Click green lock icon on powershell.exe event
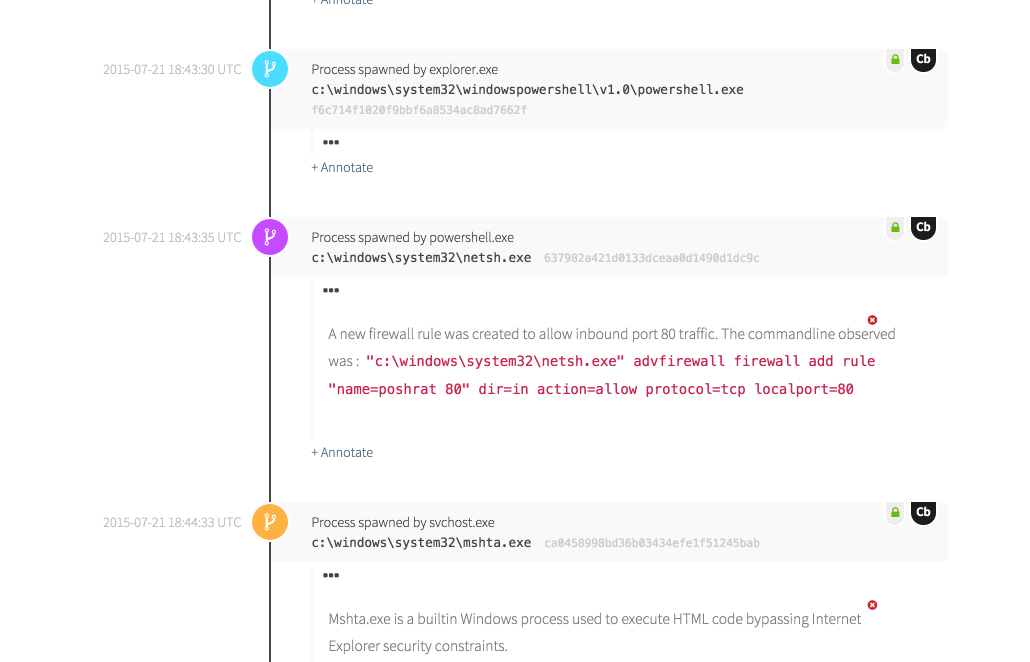 [895, 60]
